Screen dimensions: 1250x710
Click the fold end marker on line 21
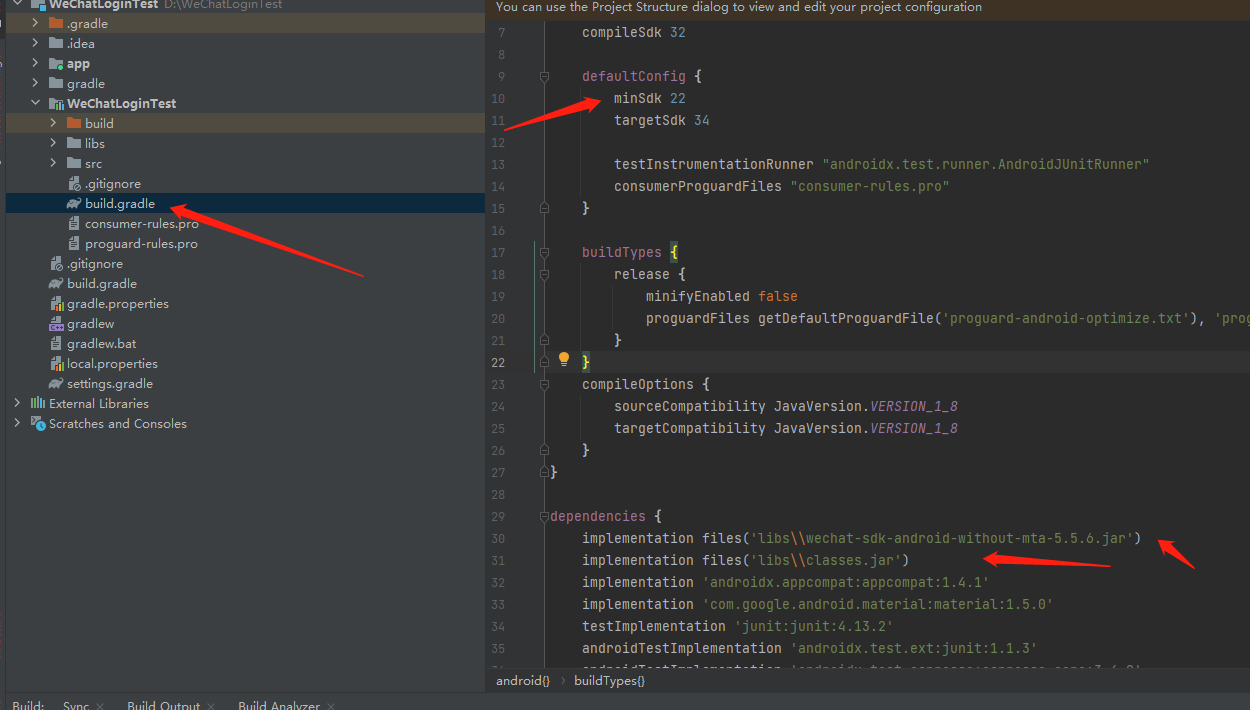pyautogui.click(x=544, y=340)
